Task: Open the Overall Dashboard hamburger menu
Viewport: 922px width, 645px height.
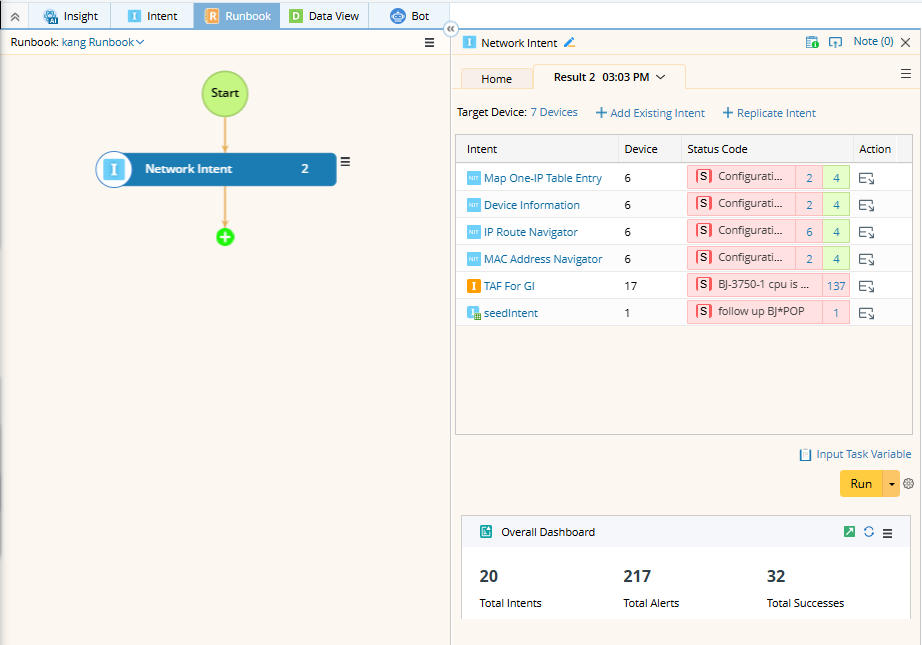Action: 887,533
